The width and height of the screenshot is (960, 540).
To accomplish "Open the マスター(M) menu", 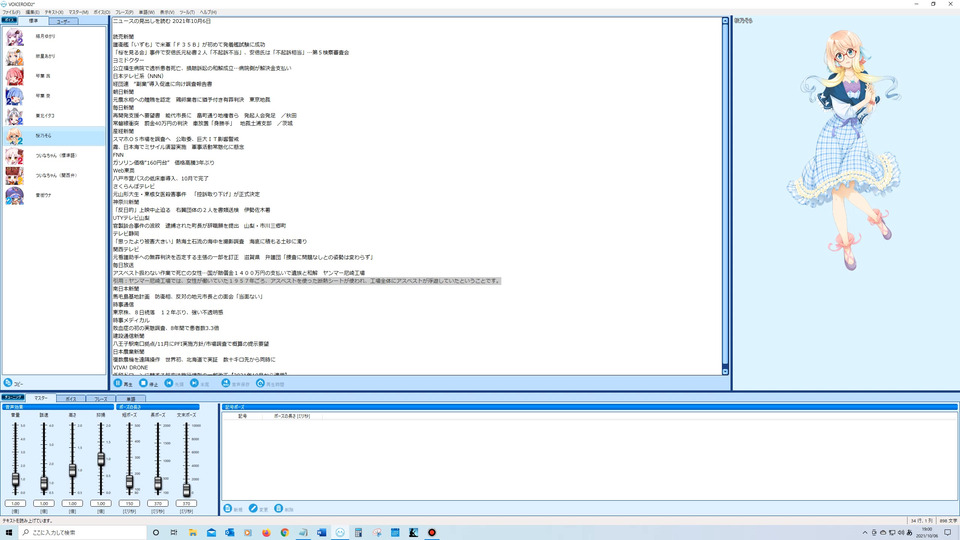I will click(x=78, y=12).
